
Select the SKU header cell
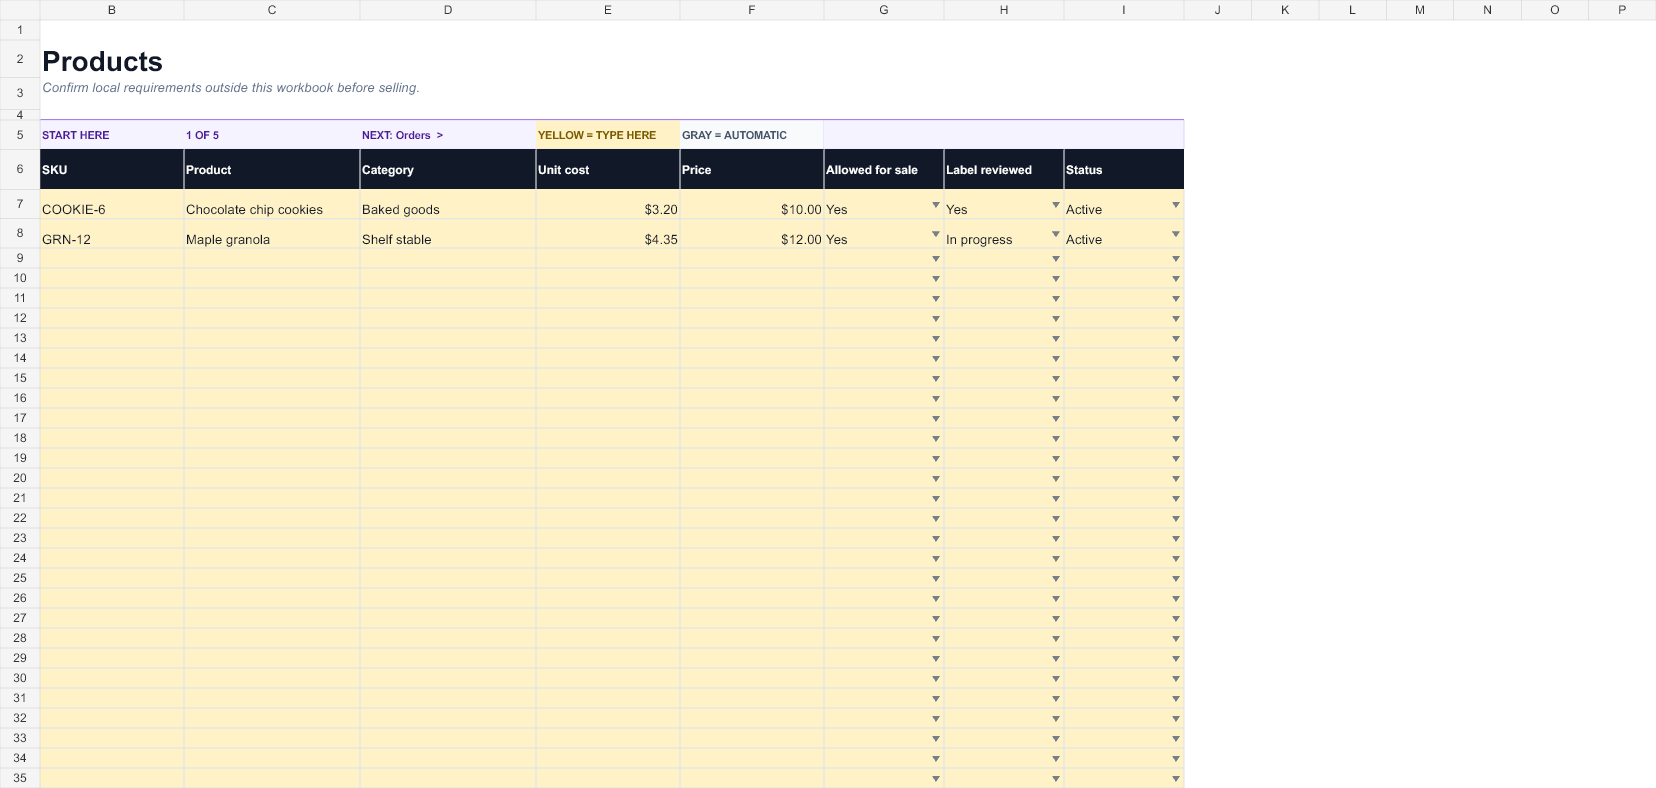pyautogui.click(x=112, y=169)
